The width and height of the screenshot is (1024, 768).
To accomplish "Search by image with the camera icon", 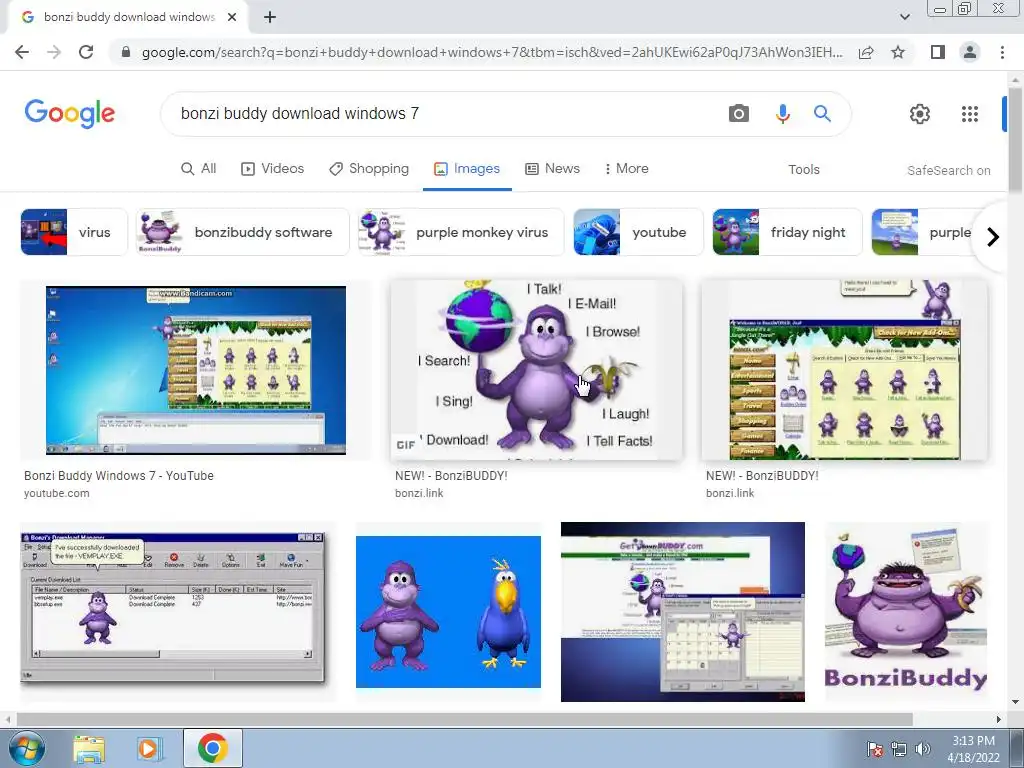I will [x=739, y=114].
